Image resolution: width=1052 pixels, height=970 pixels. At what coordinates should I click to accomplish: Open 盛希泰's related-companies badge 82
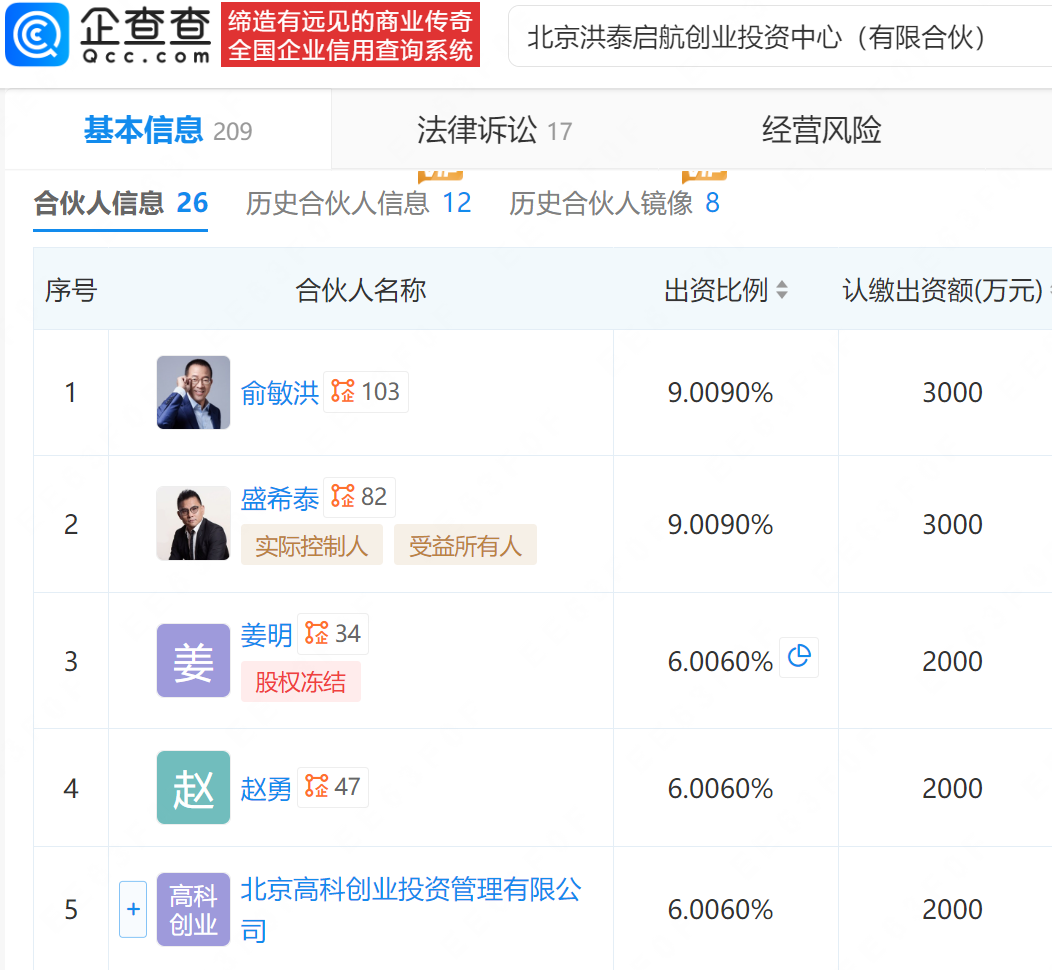pyautogui.click(x=359, y=497)
